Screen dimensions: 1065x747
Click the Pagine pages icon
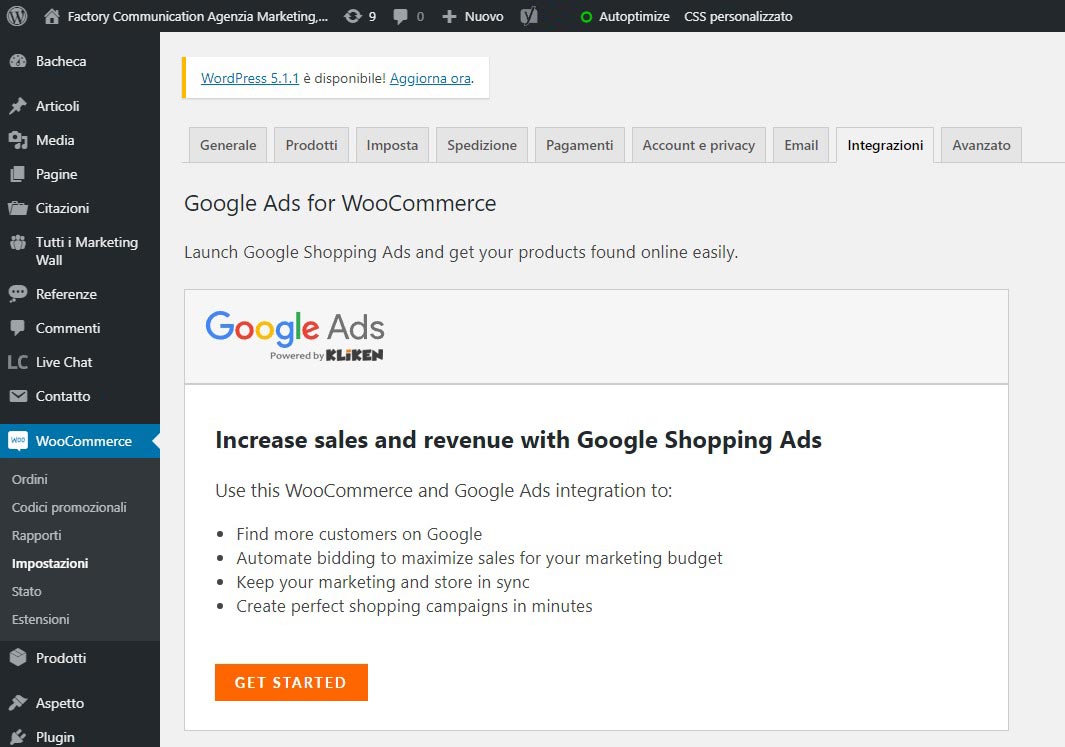pos(18,174)
